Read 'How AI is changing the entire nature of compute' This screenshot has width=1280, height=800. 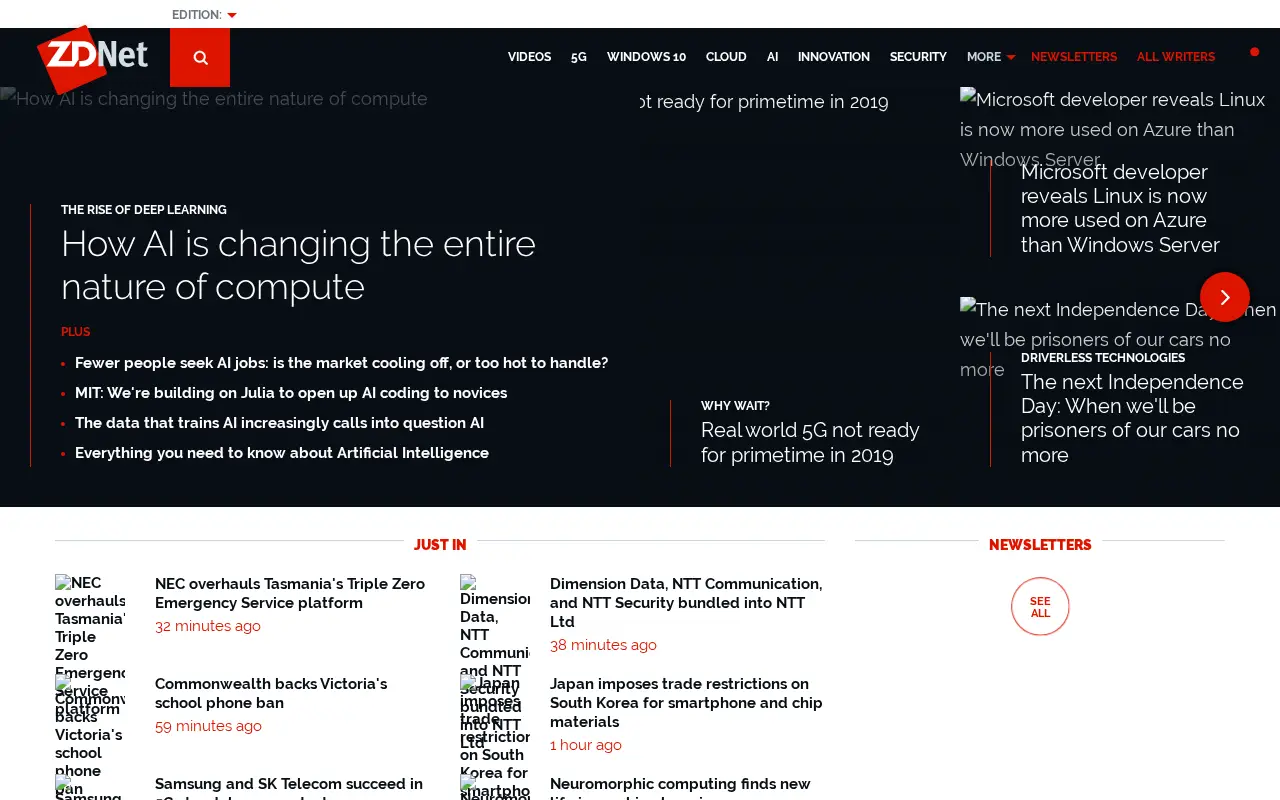point(299,265)
